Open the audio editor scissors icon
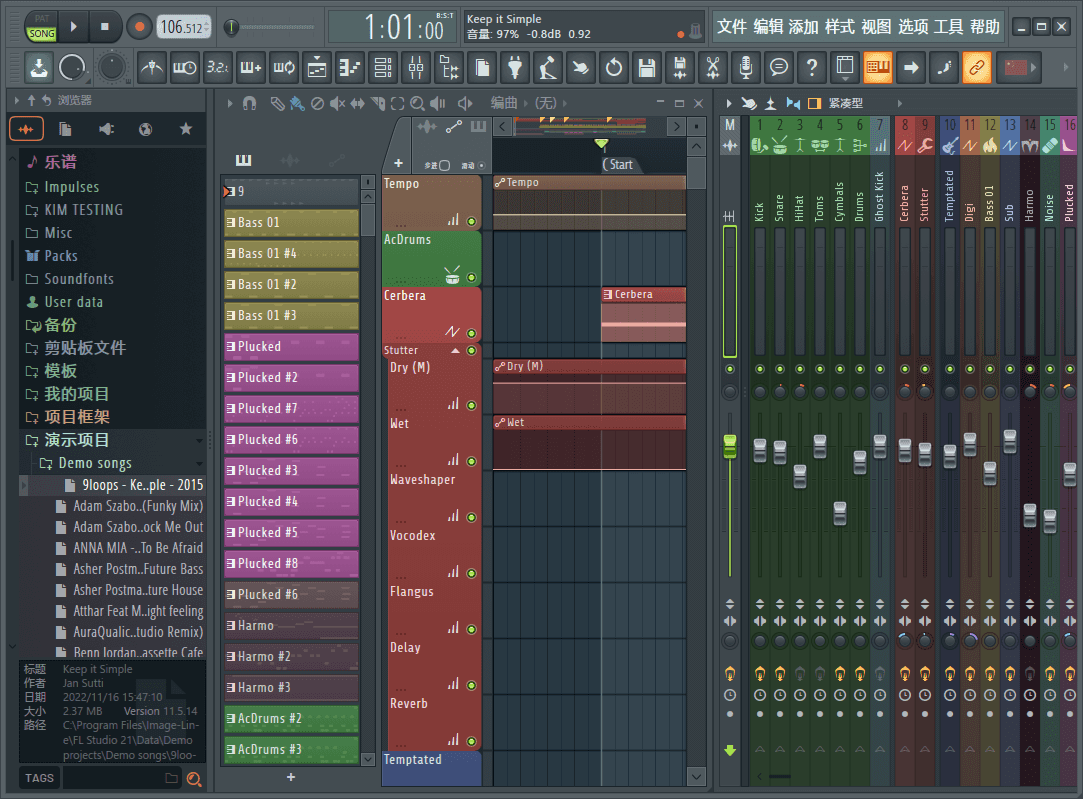Viewport: 1083px width, 799px height. tap(713, 68)
